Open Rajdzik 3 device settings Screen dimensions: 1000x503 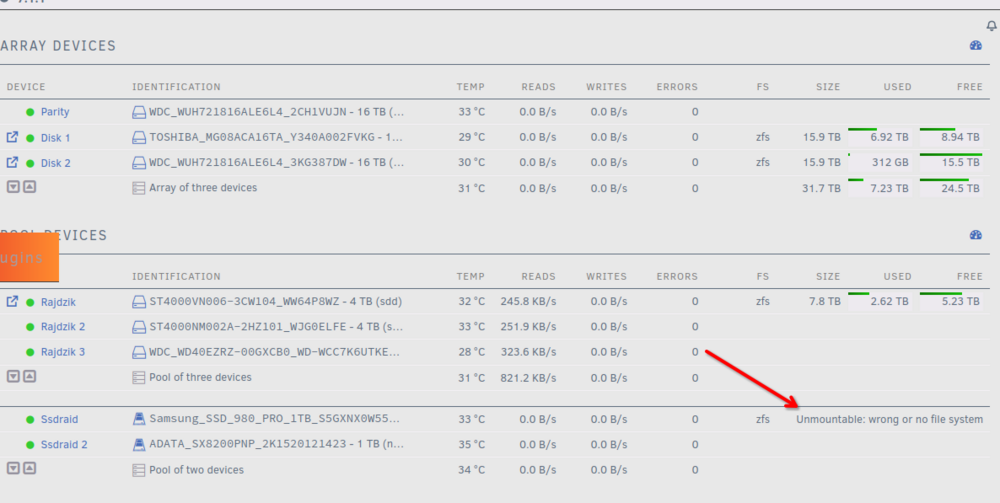pos(62,352)
